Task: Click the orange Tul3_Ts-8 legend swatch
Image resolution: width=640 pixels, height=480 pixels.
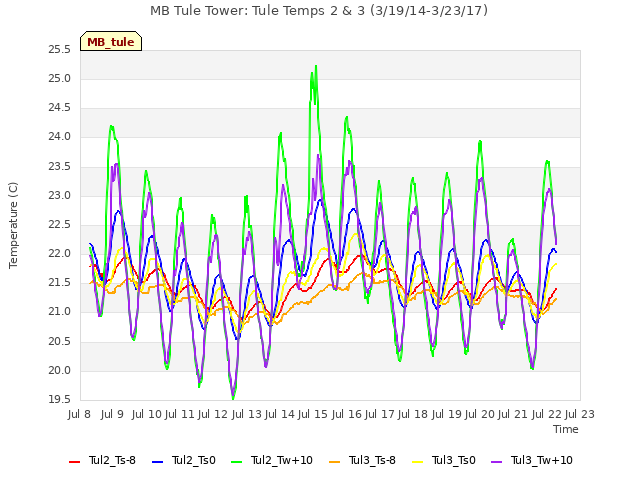Action: coord(335,462)
